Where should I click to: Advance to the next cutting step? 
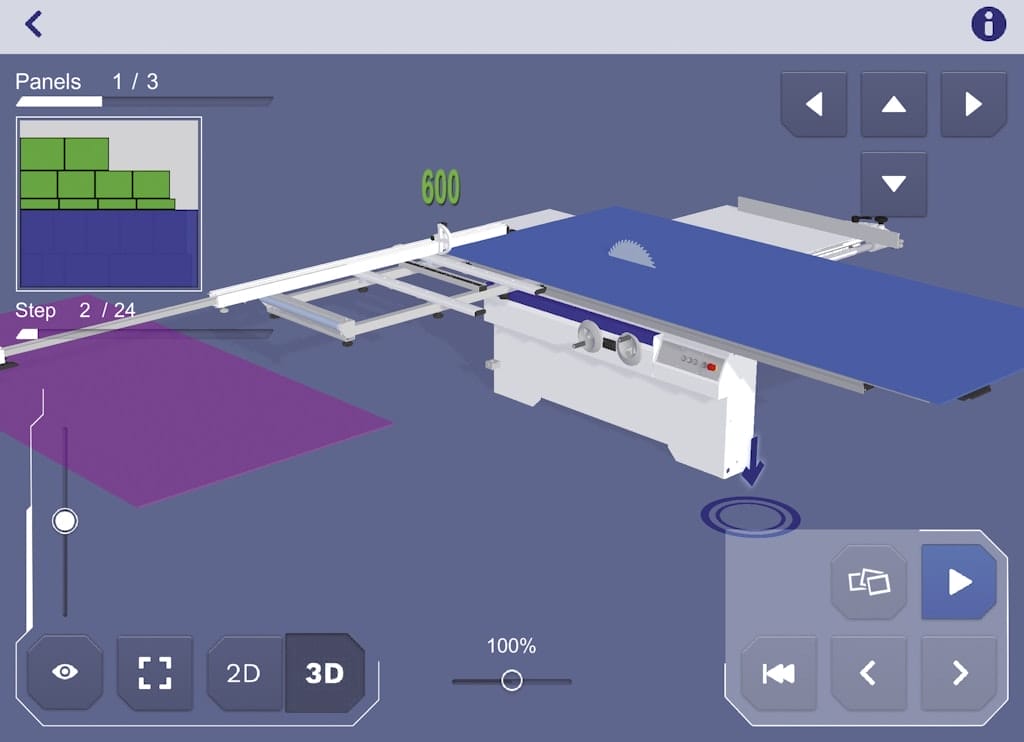(959, 673)
